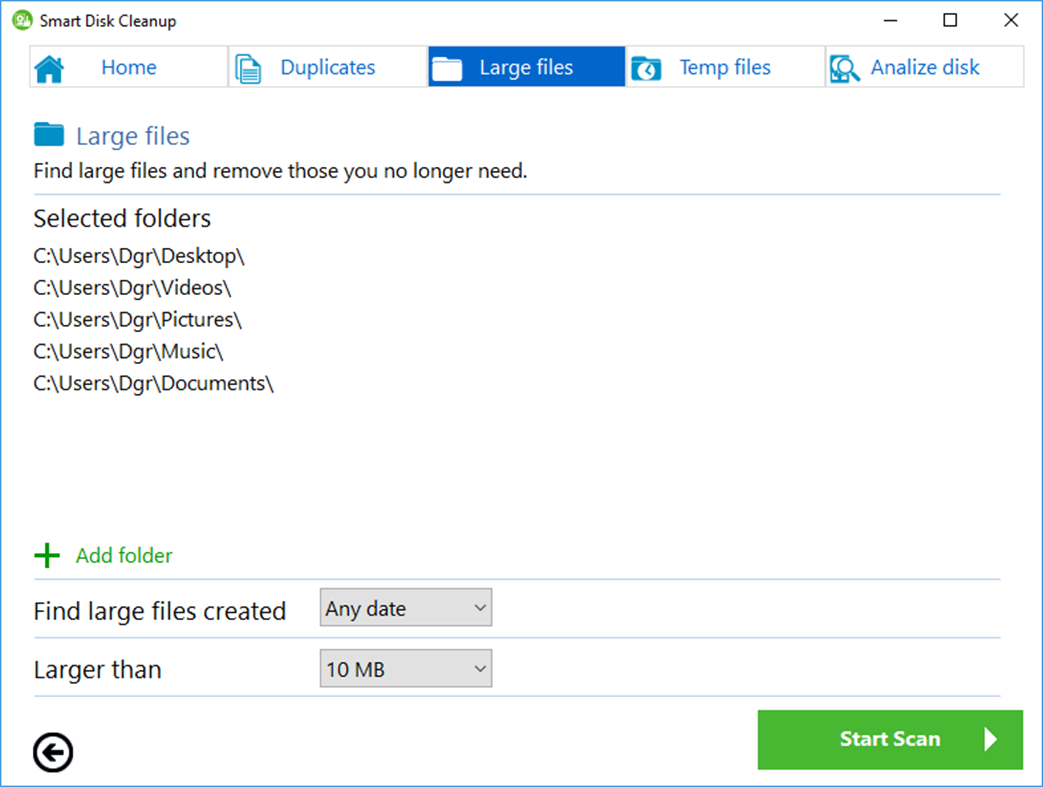The width and height of the screenshot is (1043, 787).
Task: Open the Larger than size dropdown
Action: [x=405, y=668]
